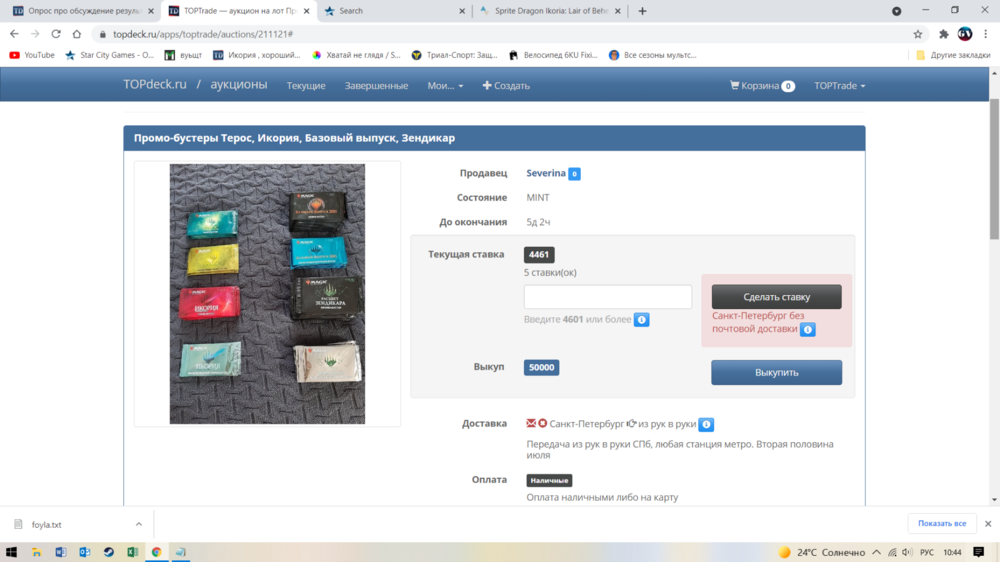1000x562 pixels.
Task: Click the info icon in the pink delivery warning
Action: click(808, 329)
